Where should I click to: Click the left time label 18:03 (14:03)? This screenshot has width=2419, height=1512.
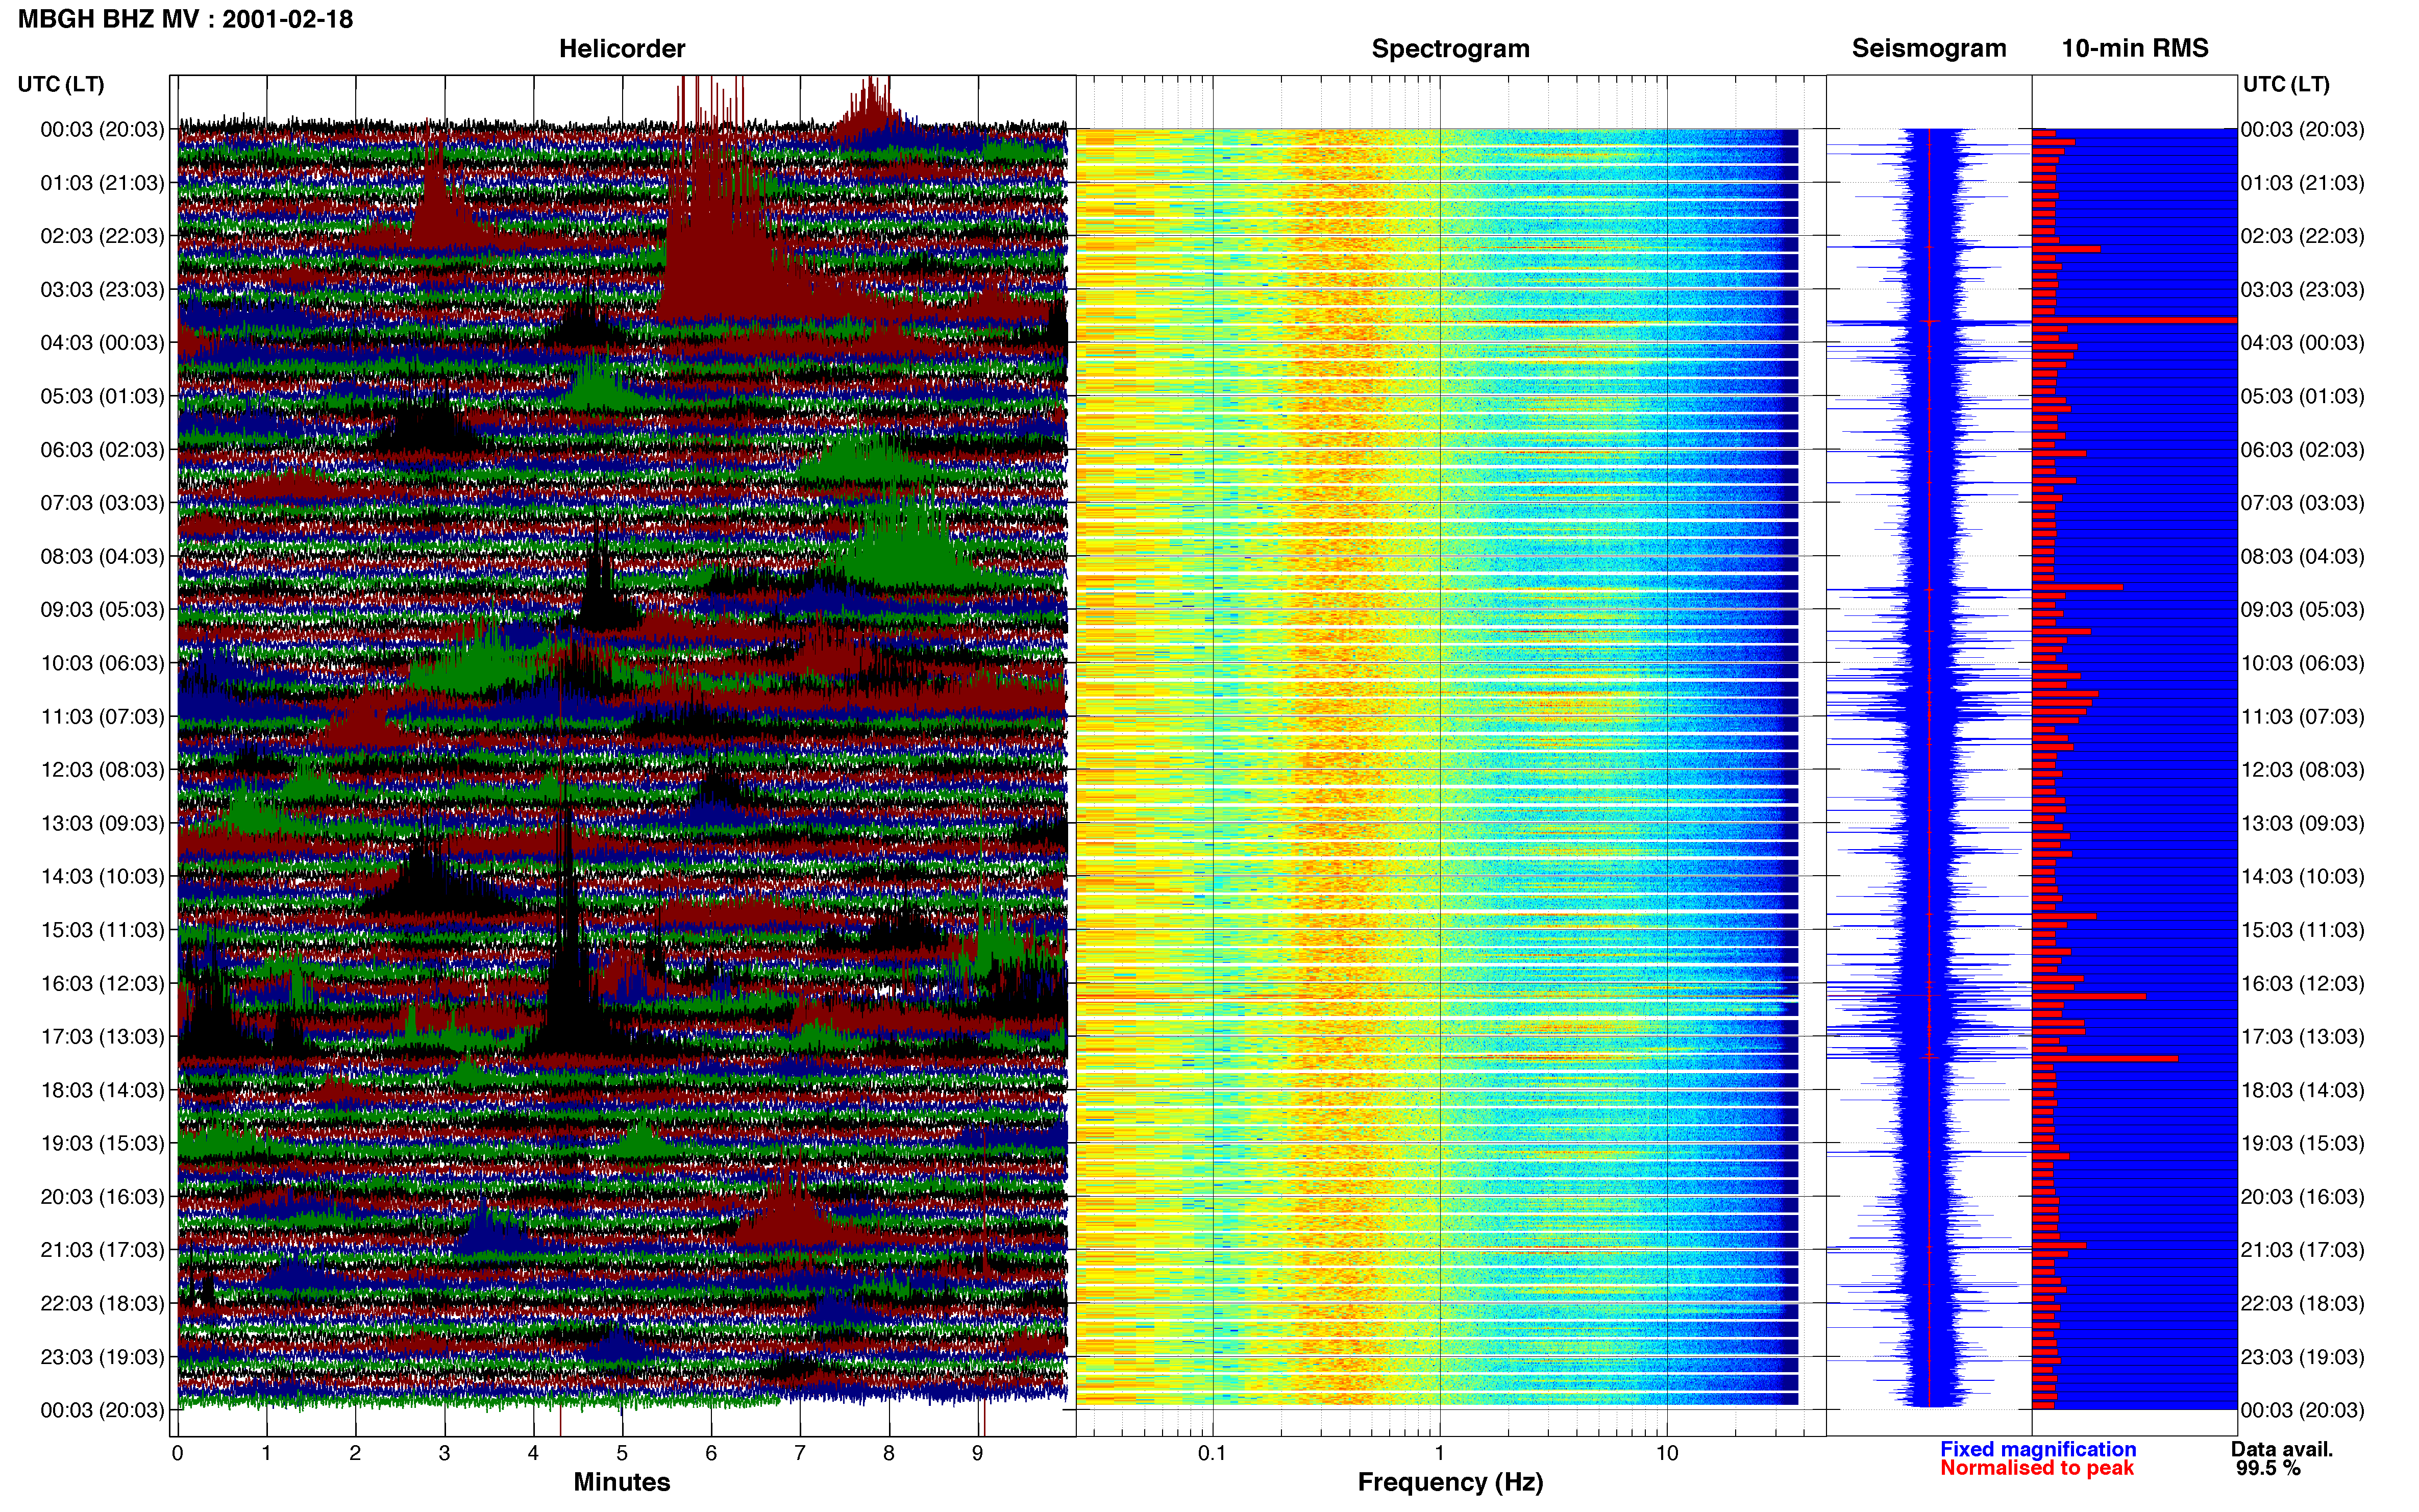pyautogui.click(x=102, y=1090)
